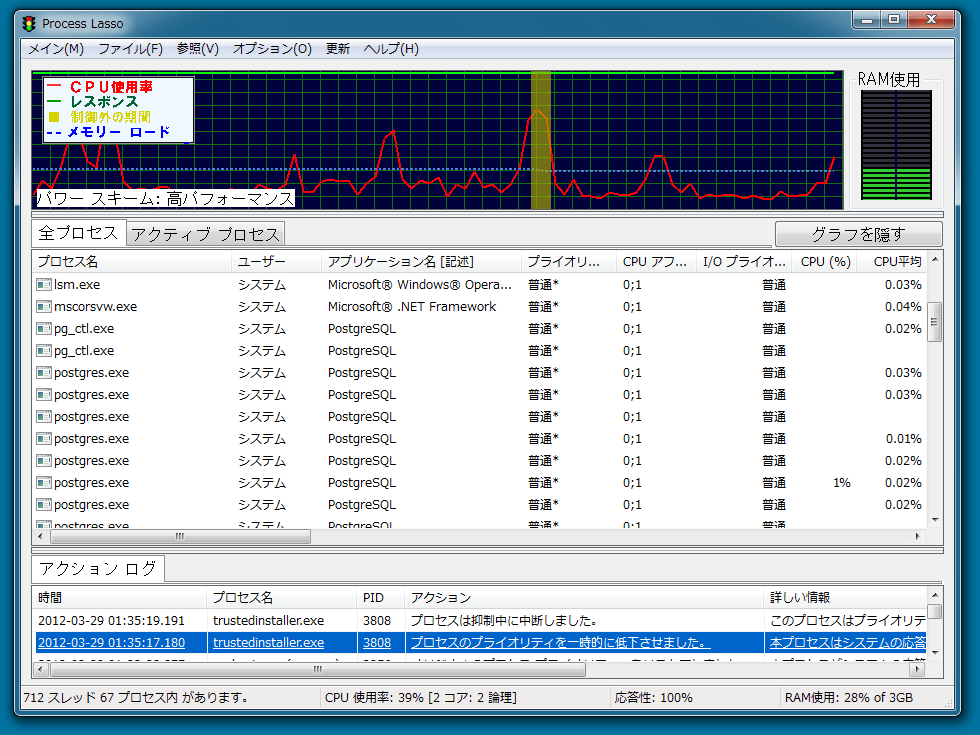The width and height of the screenshot is (980, 735).
Task: Sort processes by プライオリ... column
Action: coord(569,262)
